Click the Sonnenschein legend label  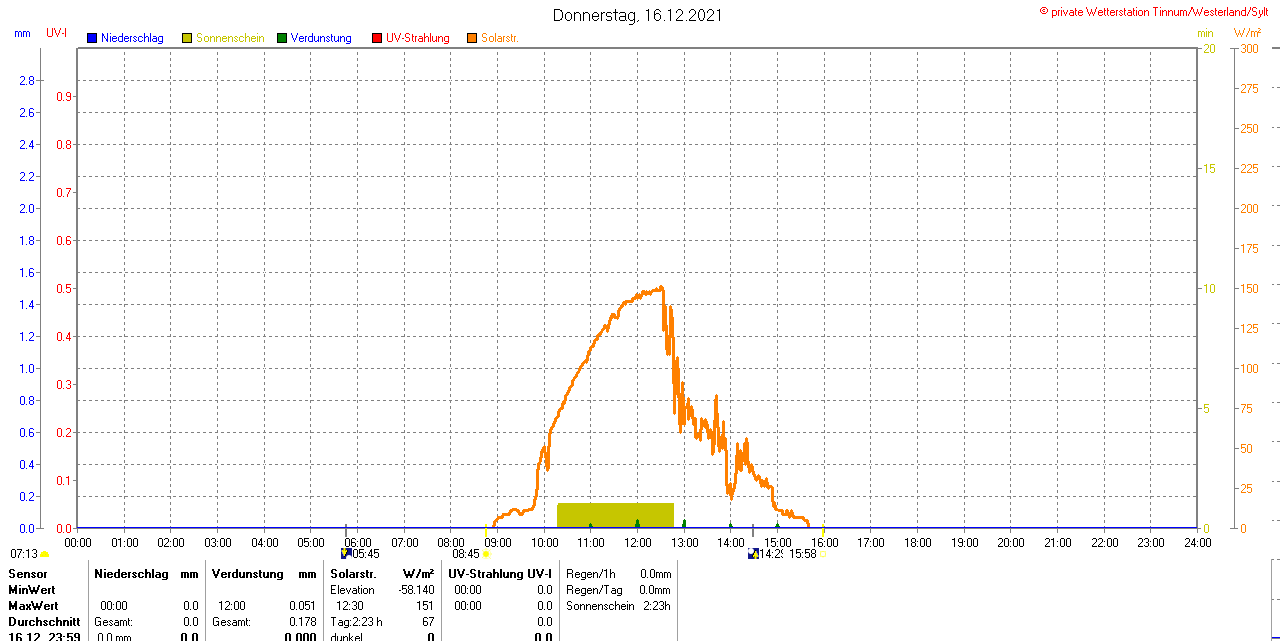[x=230, y=38]
